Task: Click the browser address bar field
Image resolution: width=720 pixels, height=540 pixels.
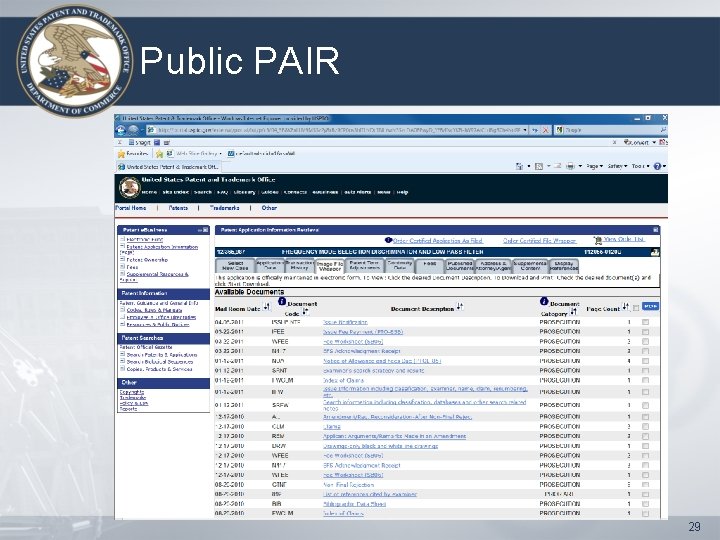Action: pos(338,130)
